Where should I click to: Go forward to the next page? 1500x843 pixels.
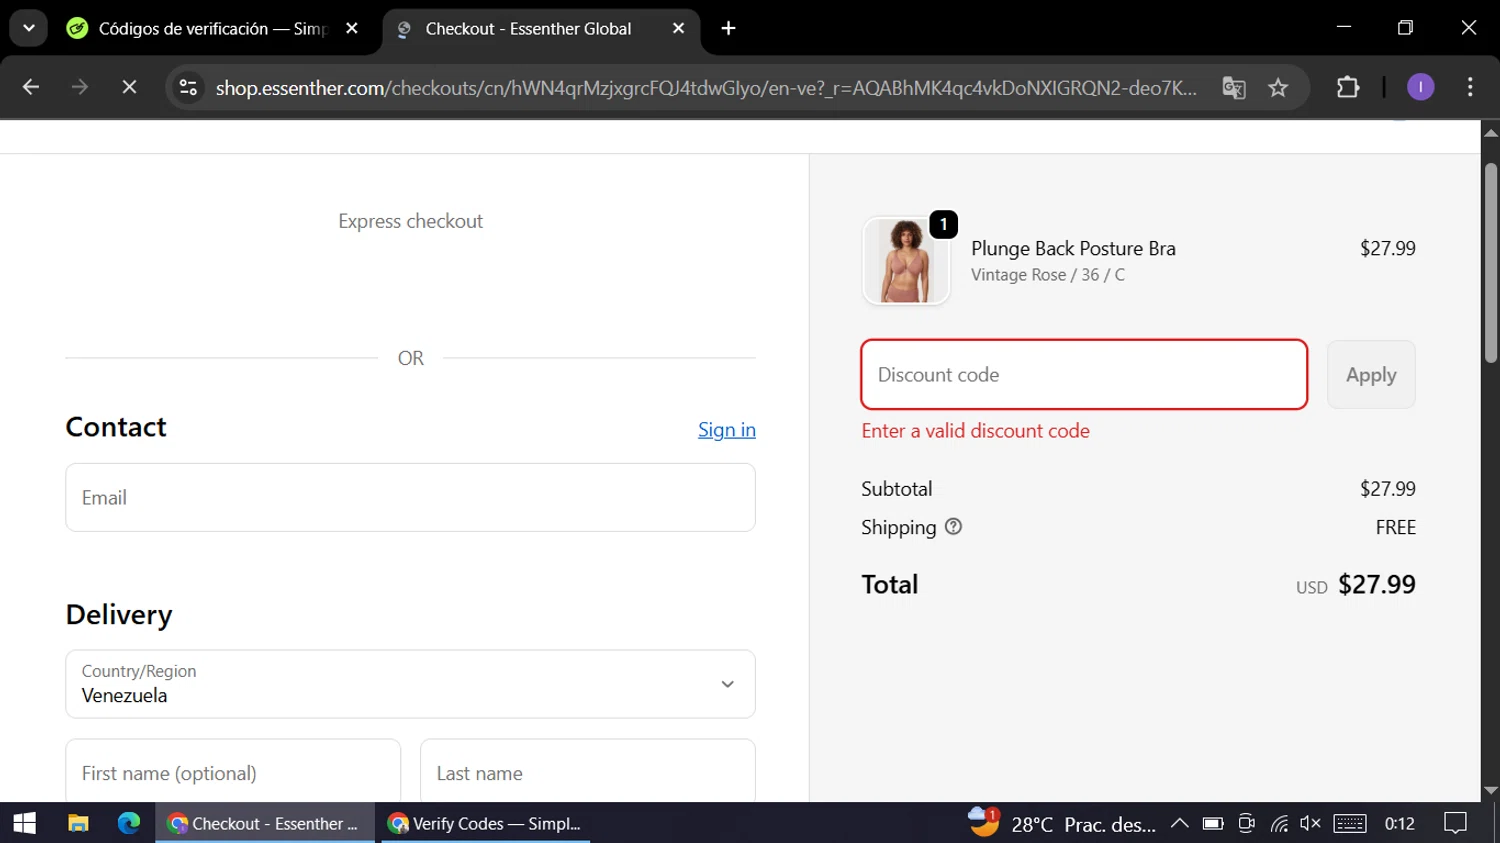click(x=80, y=88)
